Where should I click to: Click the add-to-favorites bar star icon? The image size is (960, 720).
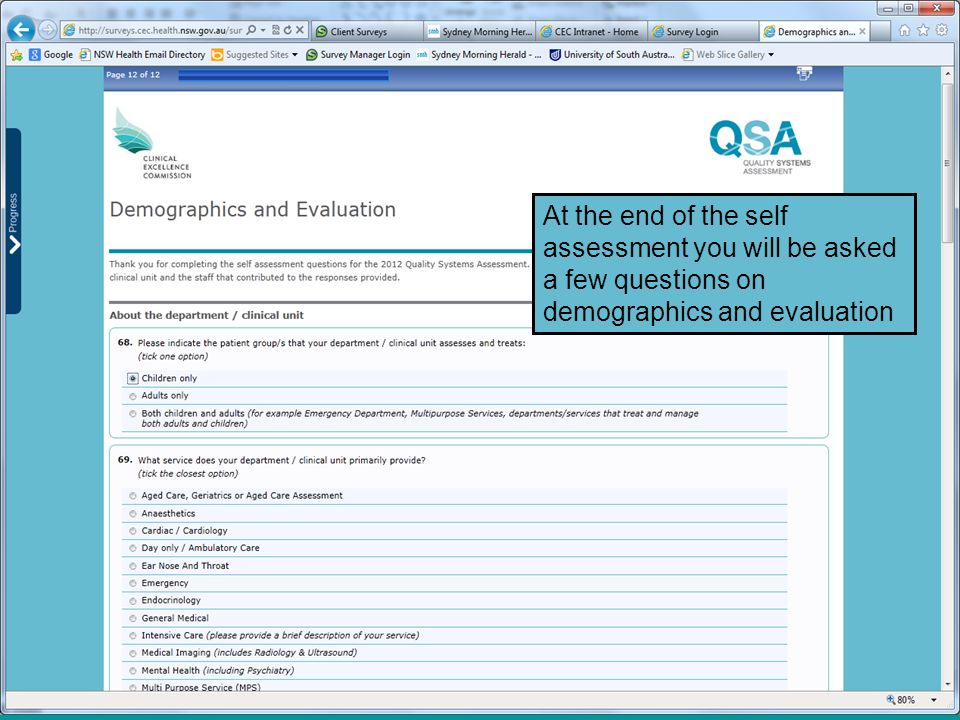(17, 55)
